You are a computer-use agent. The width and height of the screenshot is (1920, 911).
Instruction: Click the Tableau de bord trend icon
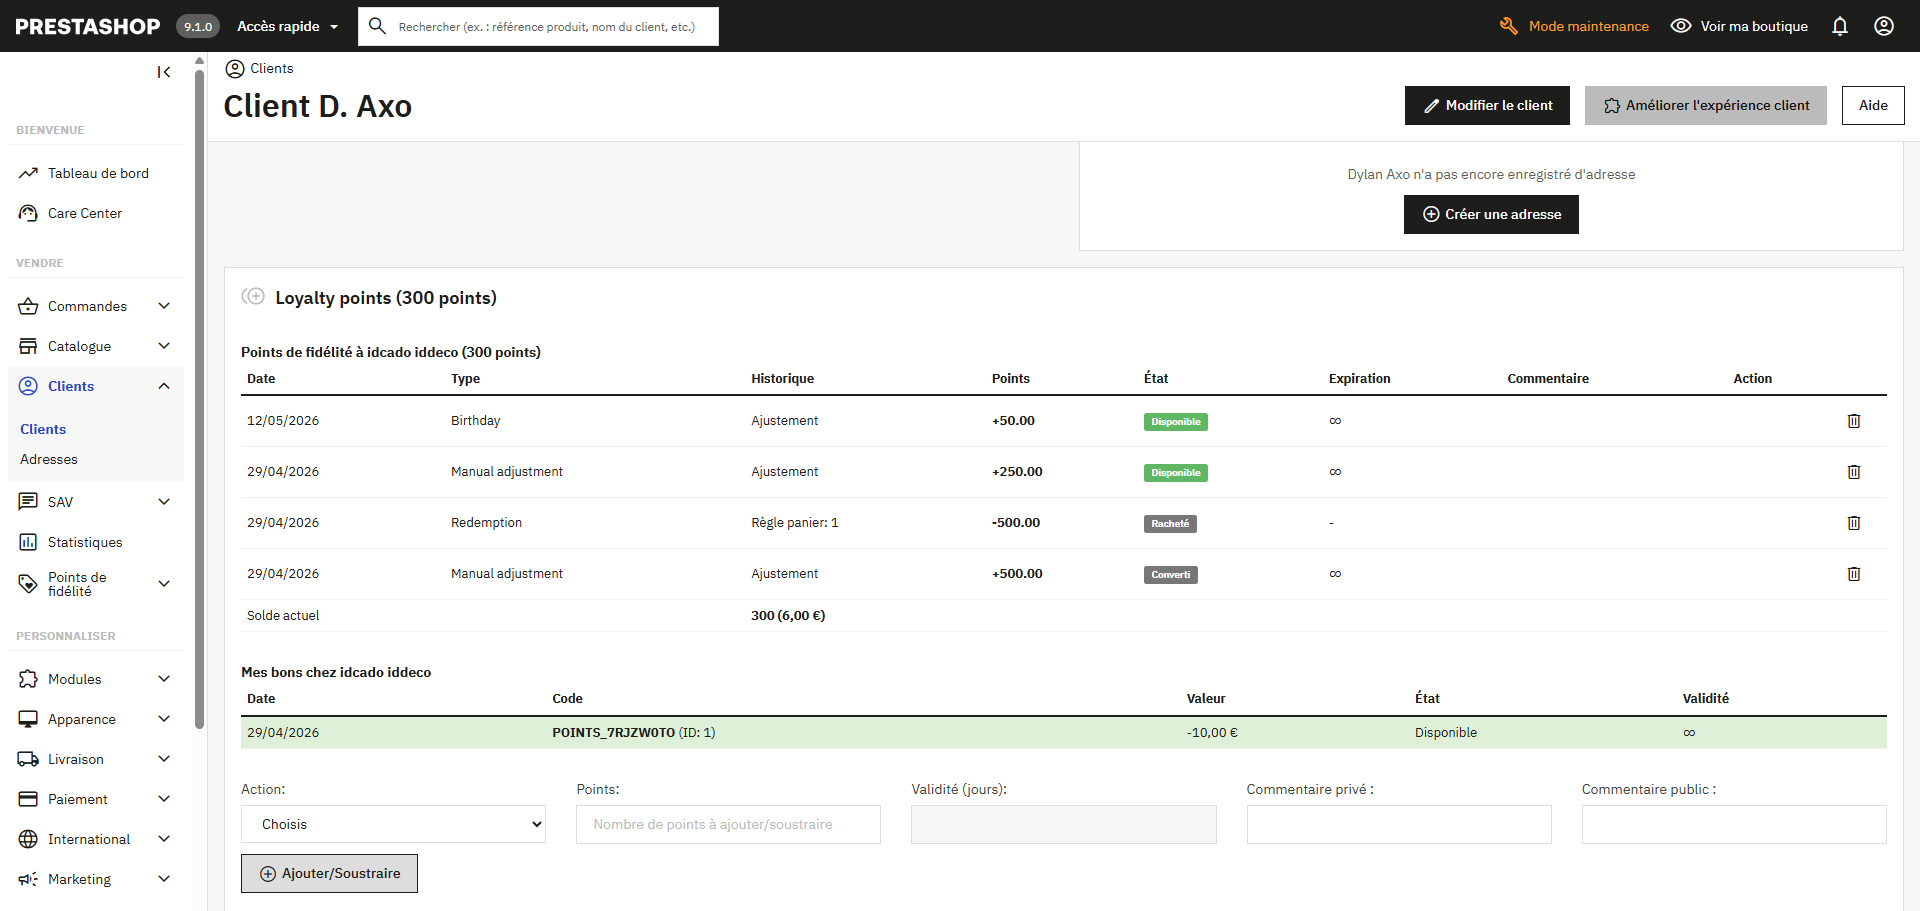(x=28, y=173)
